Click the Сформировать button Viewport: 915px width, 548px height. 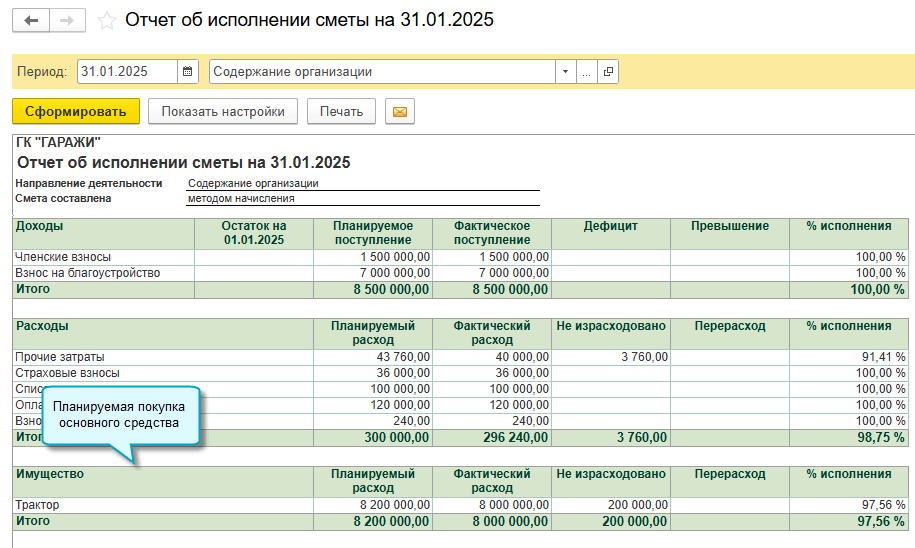pyautogui.click(x=76, y=111)
